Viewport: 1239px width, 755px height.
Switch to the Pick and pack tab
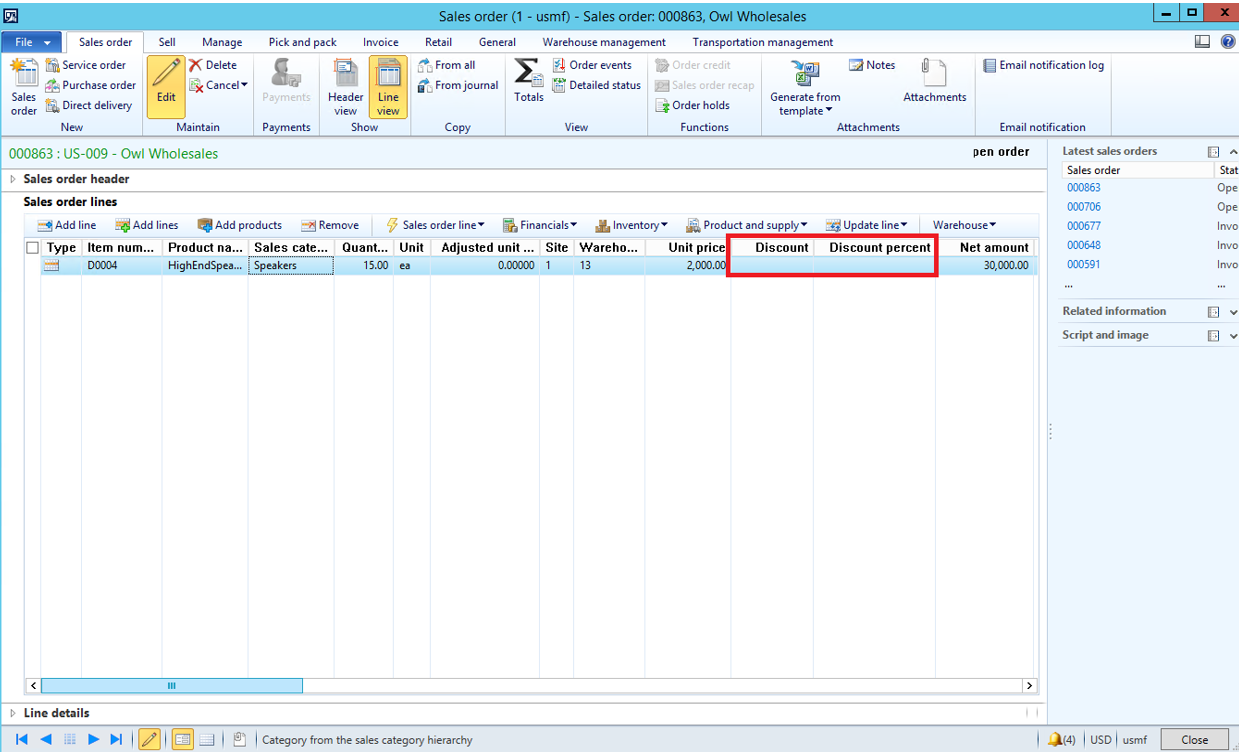point(302,42)
